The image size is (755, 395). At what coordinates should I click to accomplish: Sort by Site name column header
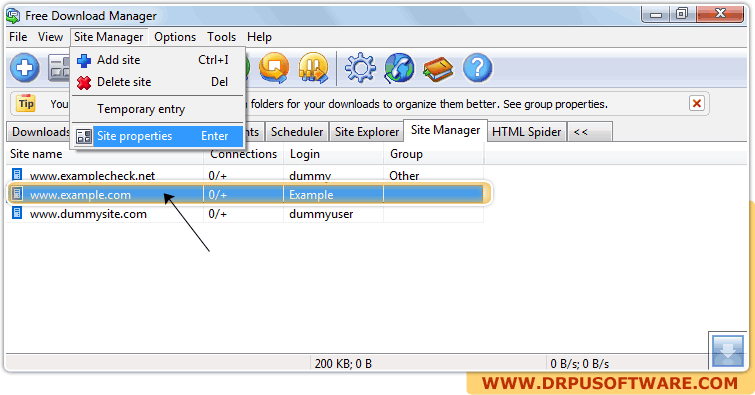tap(105, 154)
